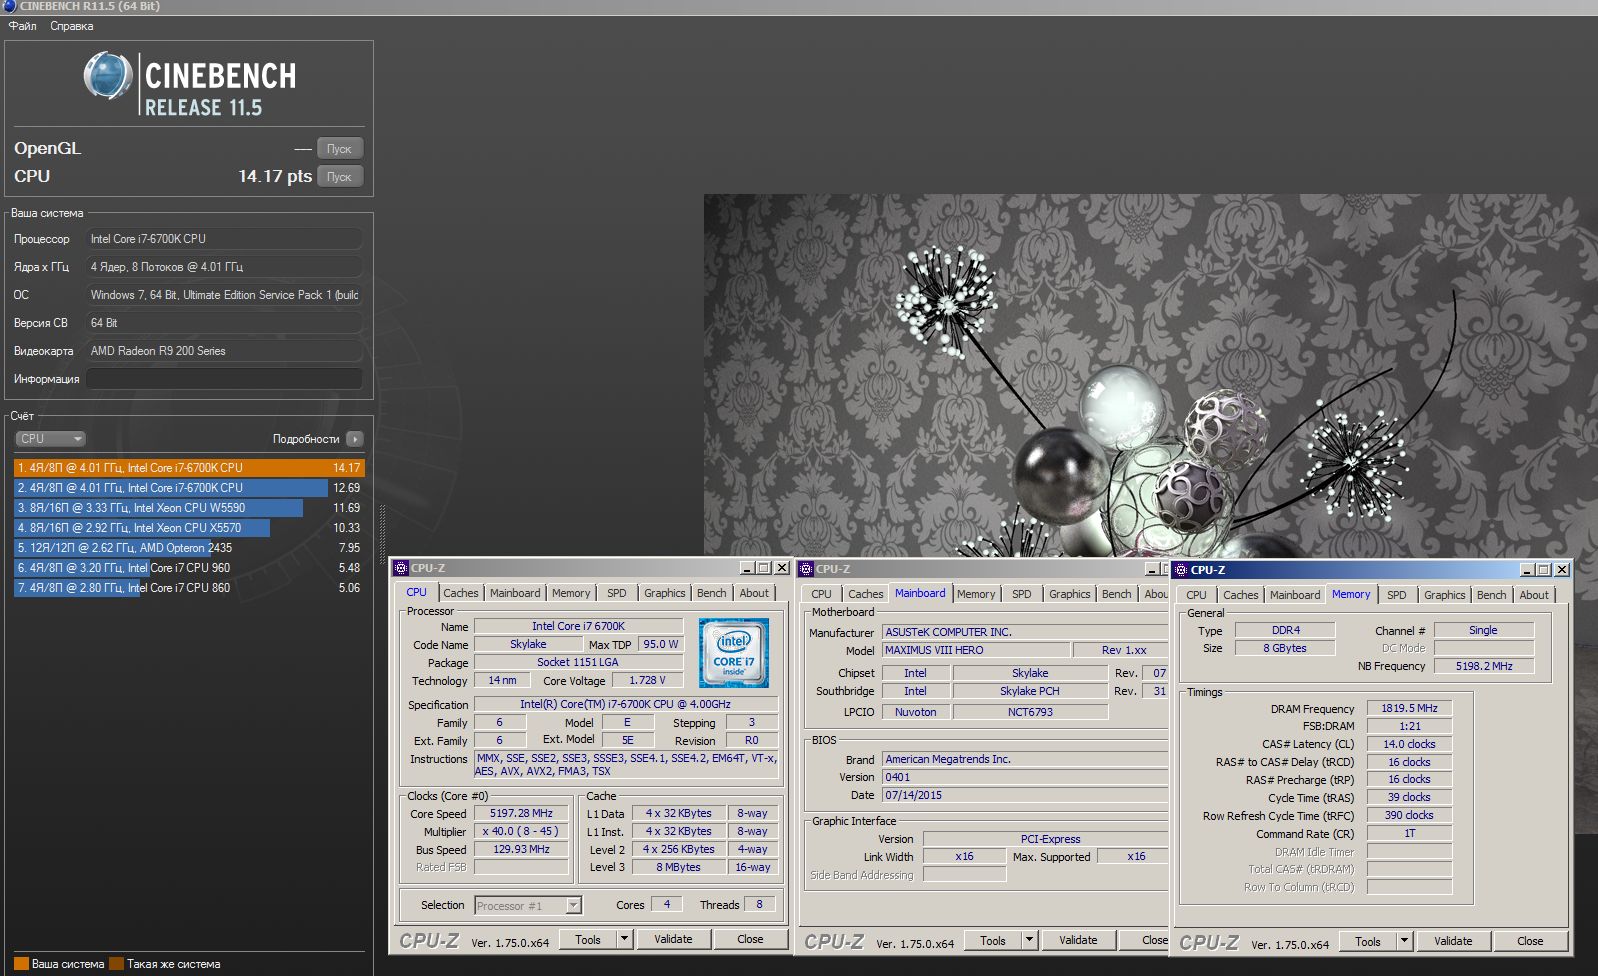Expand Tools dropdown arrow in Mainboard window
The width and height of the screenshot is (1598, 976).
click(1029, 940)
